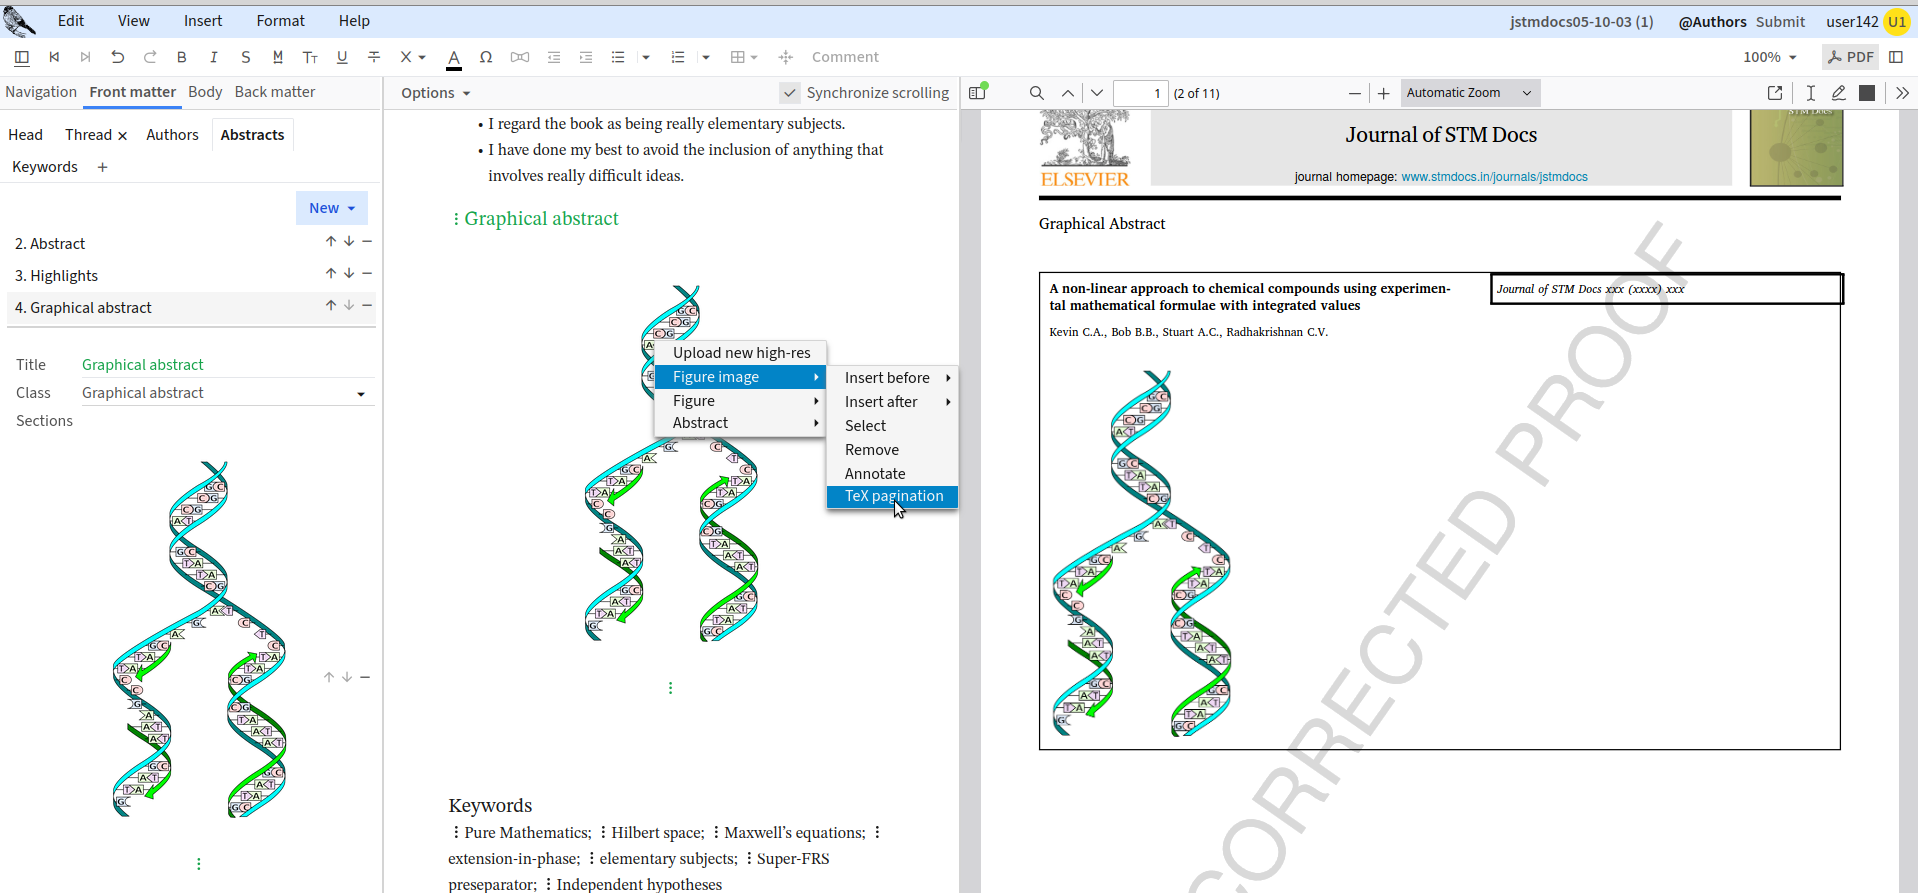
Task: Select the PDF draw pencil tool
Action: tap(1838, 93)
